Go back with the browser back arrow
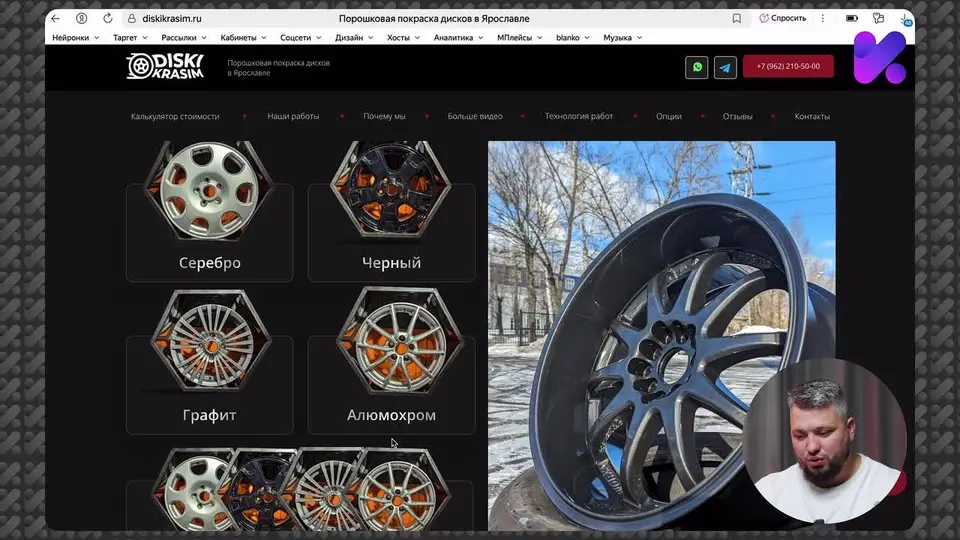Viewport: 960px width, 540px height. pyautogui.click(x=56, y=18)
